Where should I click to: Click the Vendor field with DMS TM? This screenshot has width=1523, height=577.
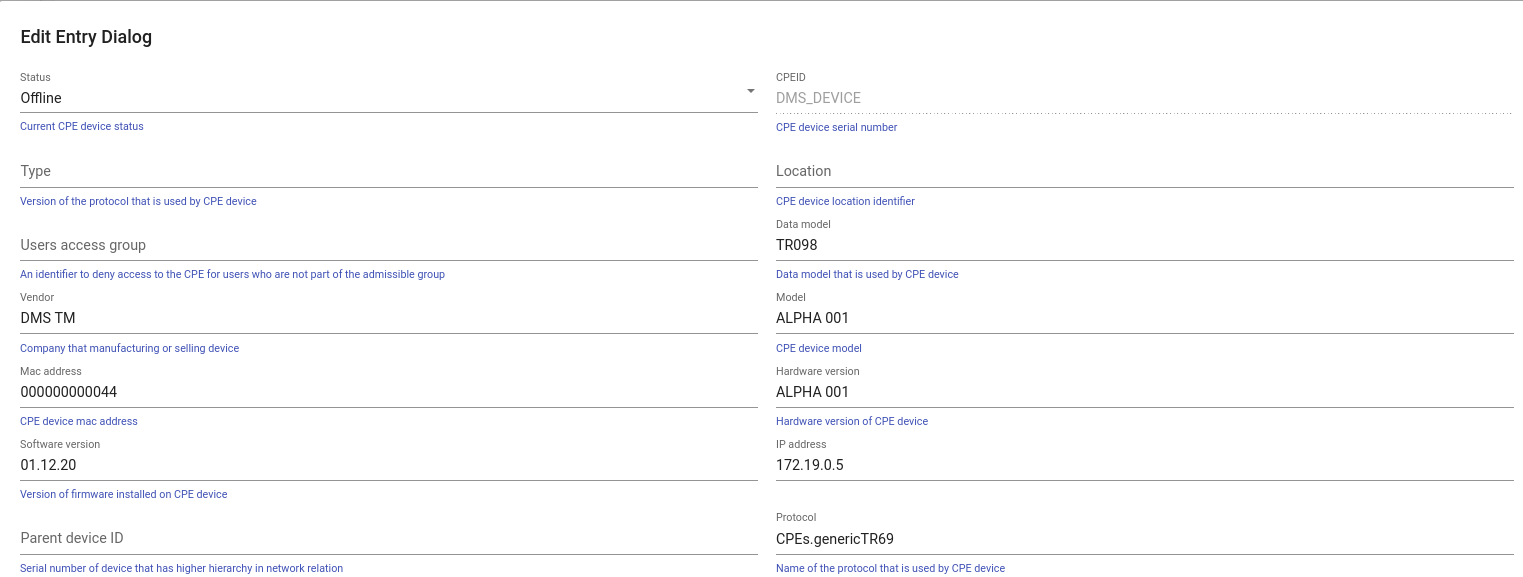[x=388, y=318]
